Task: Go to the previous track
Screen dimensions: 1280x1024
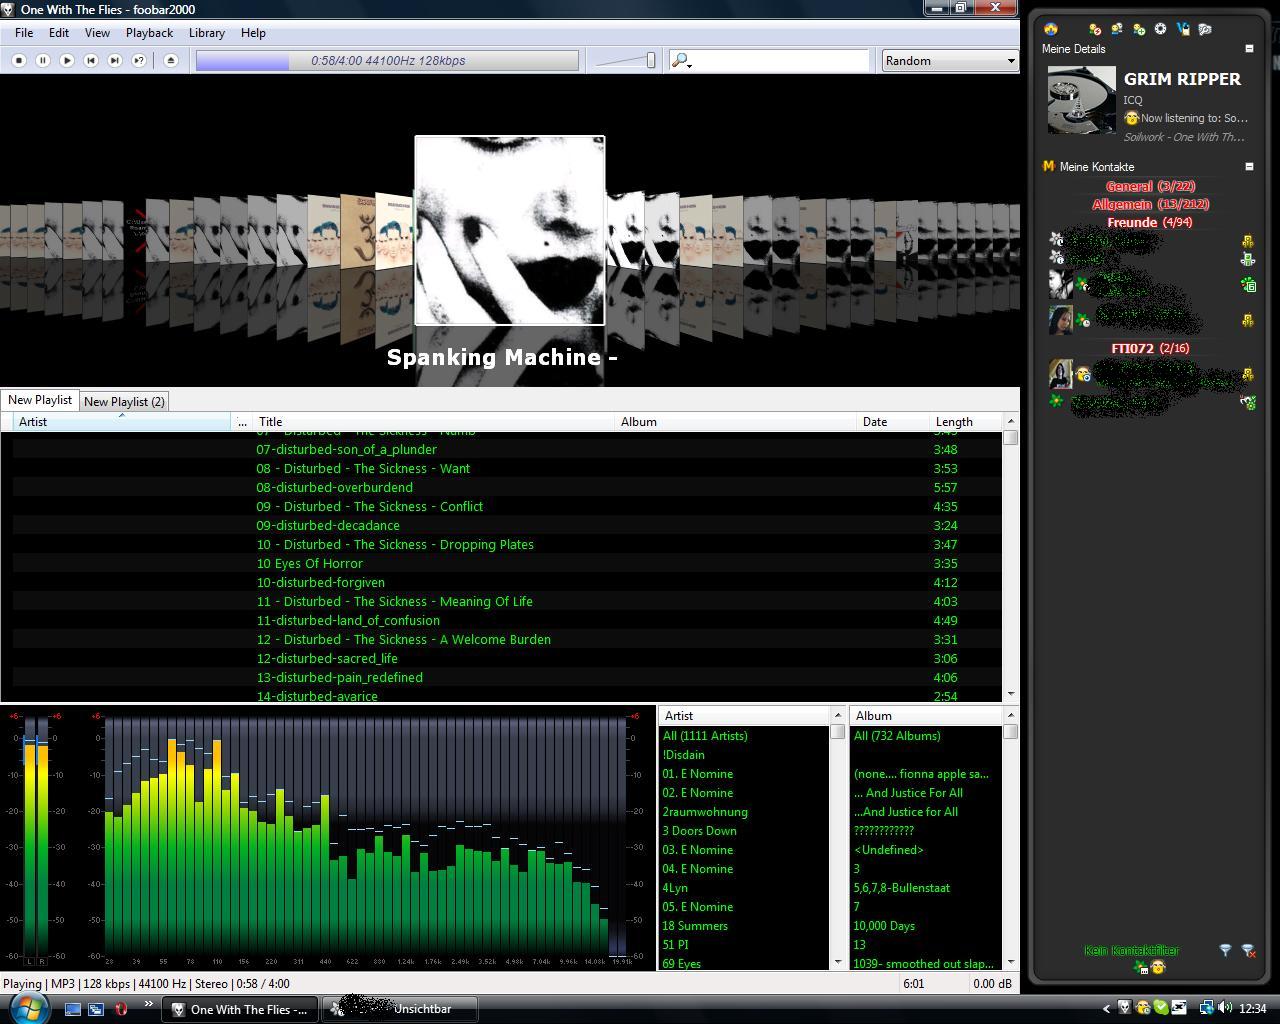Action: pyautogui.click(x=91, y=61)
